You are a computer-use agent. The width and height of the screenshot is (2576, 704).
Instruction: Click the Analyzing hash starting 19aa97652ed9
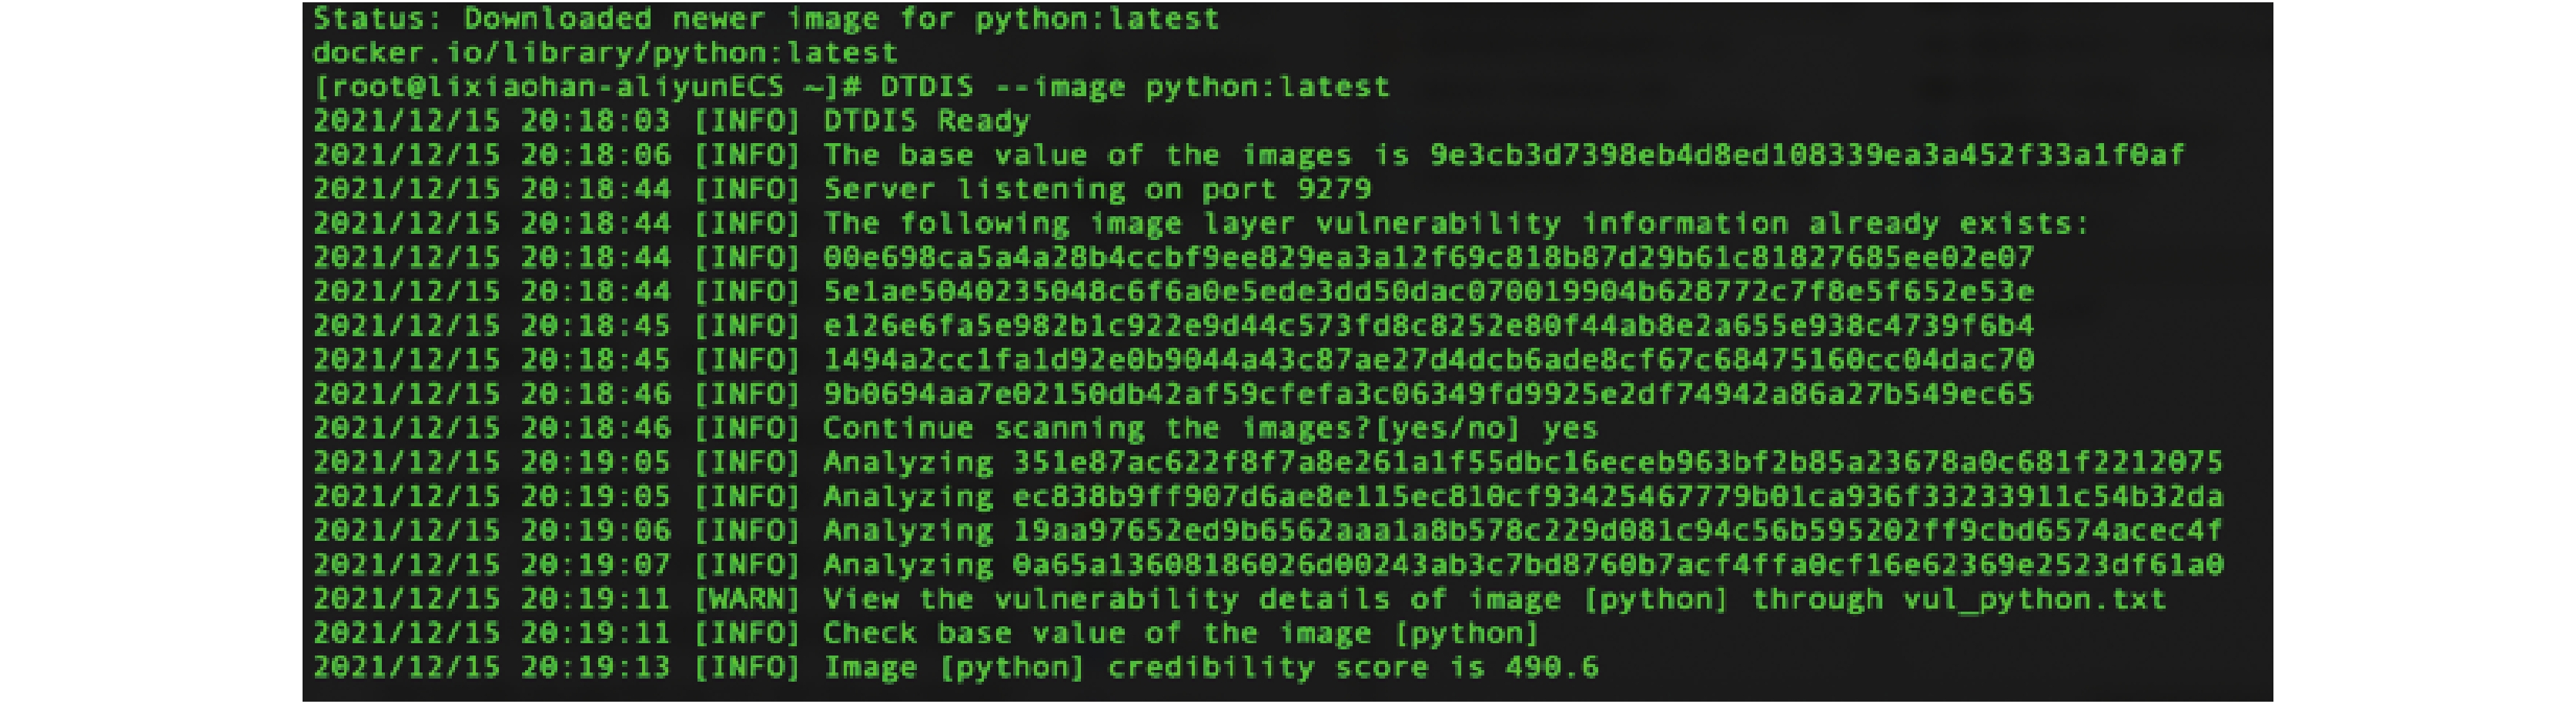[1618, 531]
